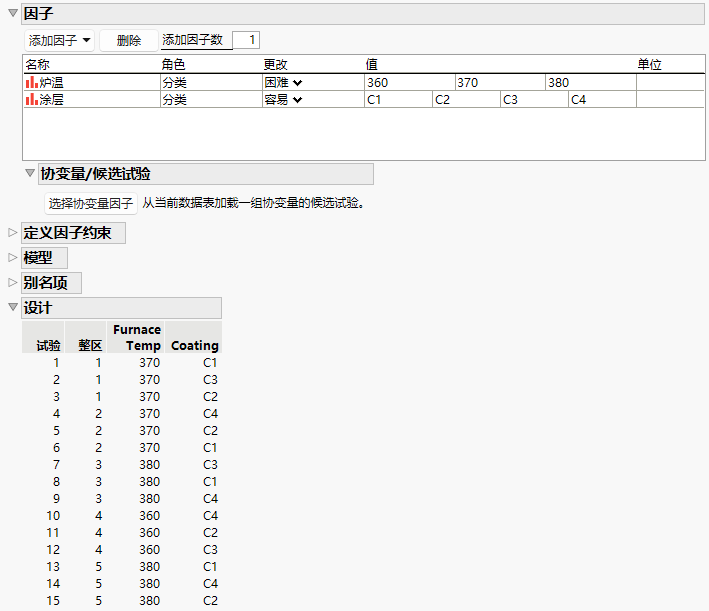
Task: Expand the 定义因子约束 section
Action: [13, 232]
